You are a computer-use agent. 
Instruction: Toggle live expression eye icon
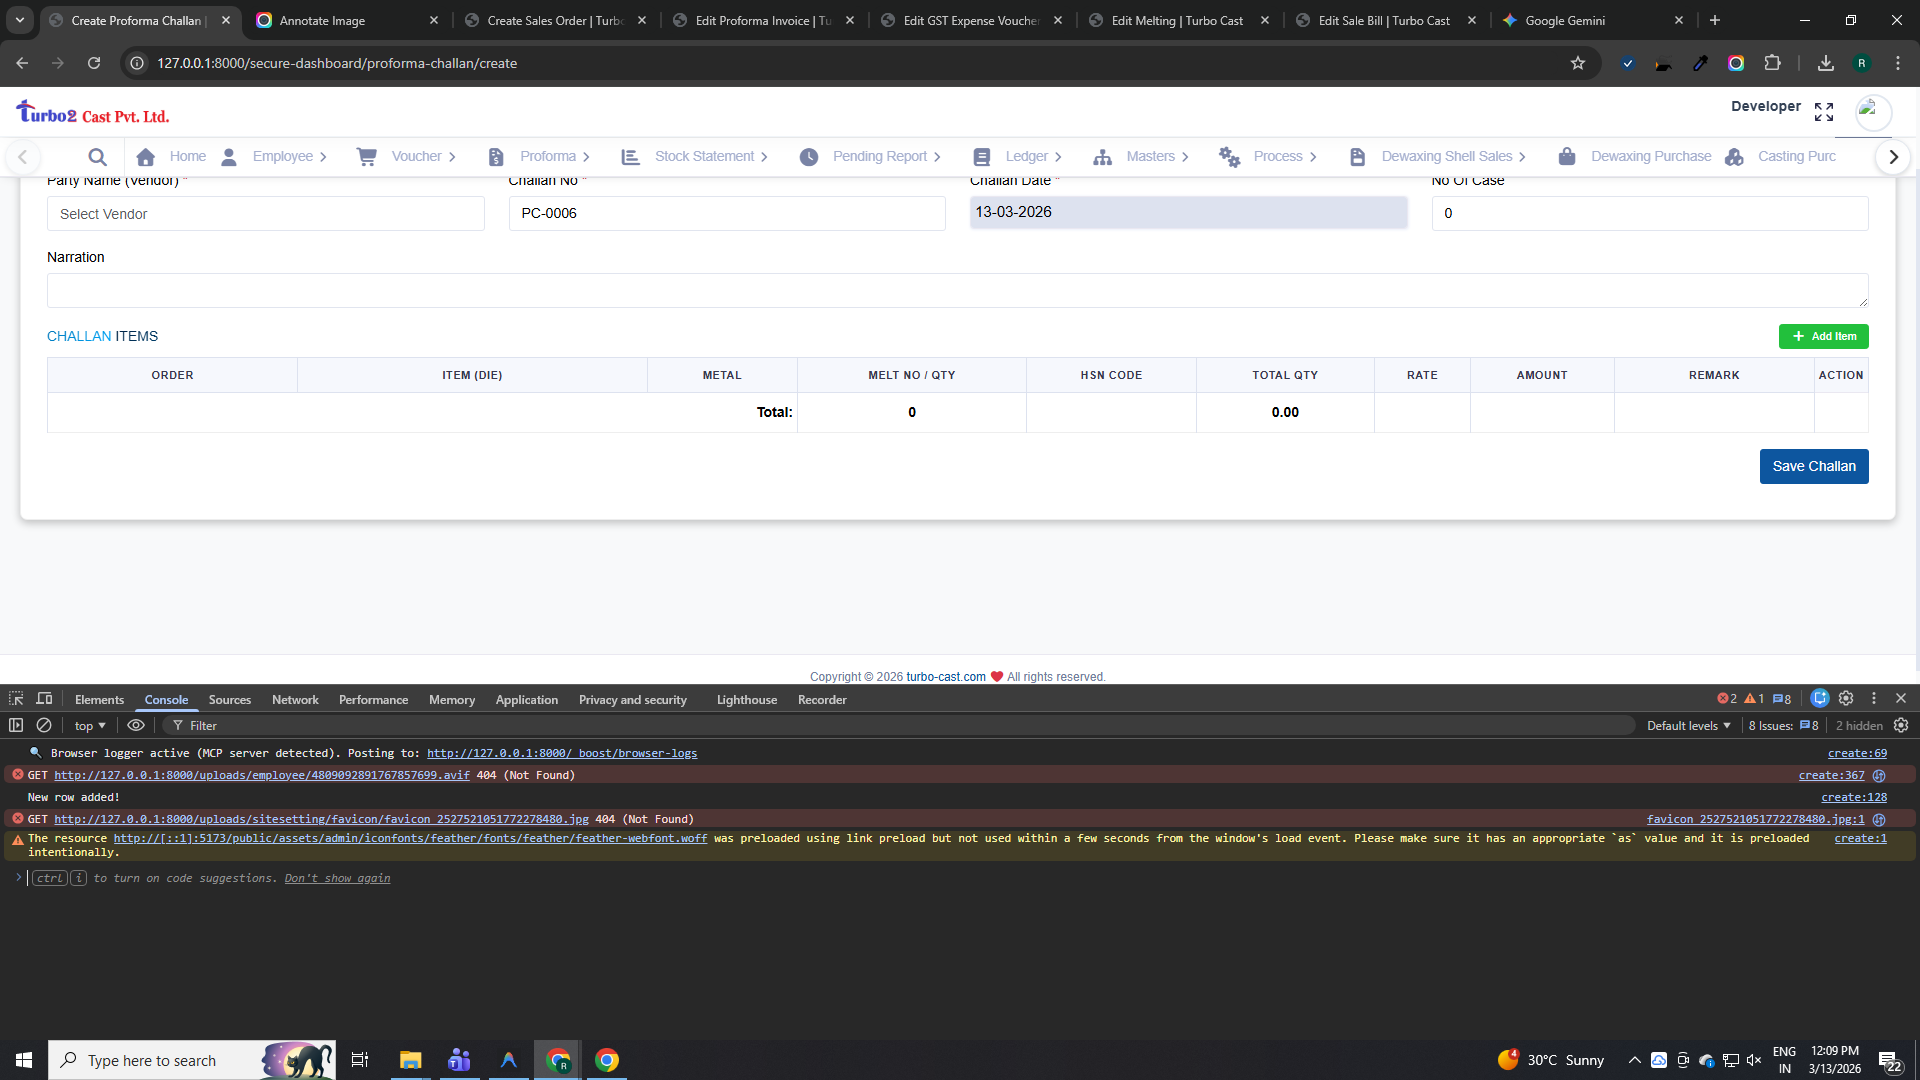(x=136, y=725)
